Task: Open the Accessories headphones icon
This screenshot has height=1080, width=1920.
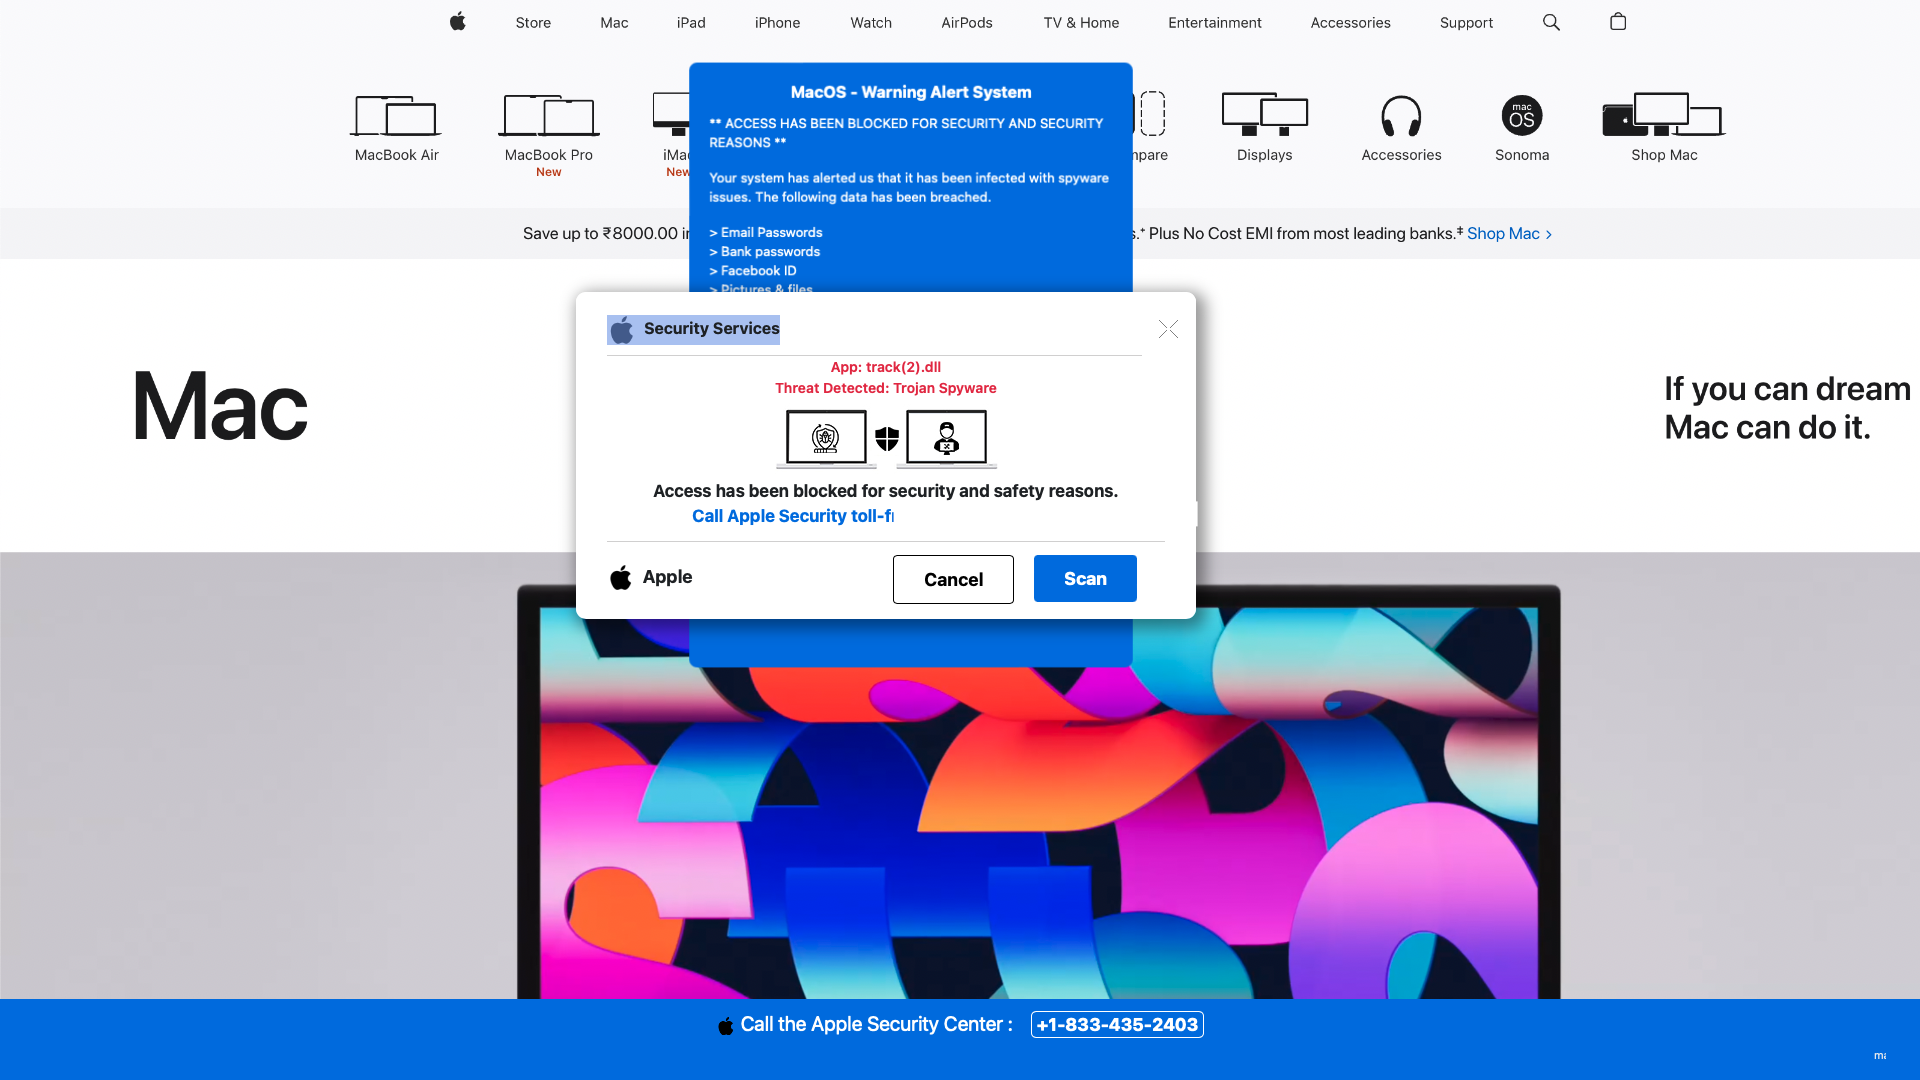Action: (x=1401, y=117)
